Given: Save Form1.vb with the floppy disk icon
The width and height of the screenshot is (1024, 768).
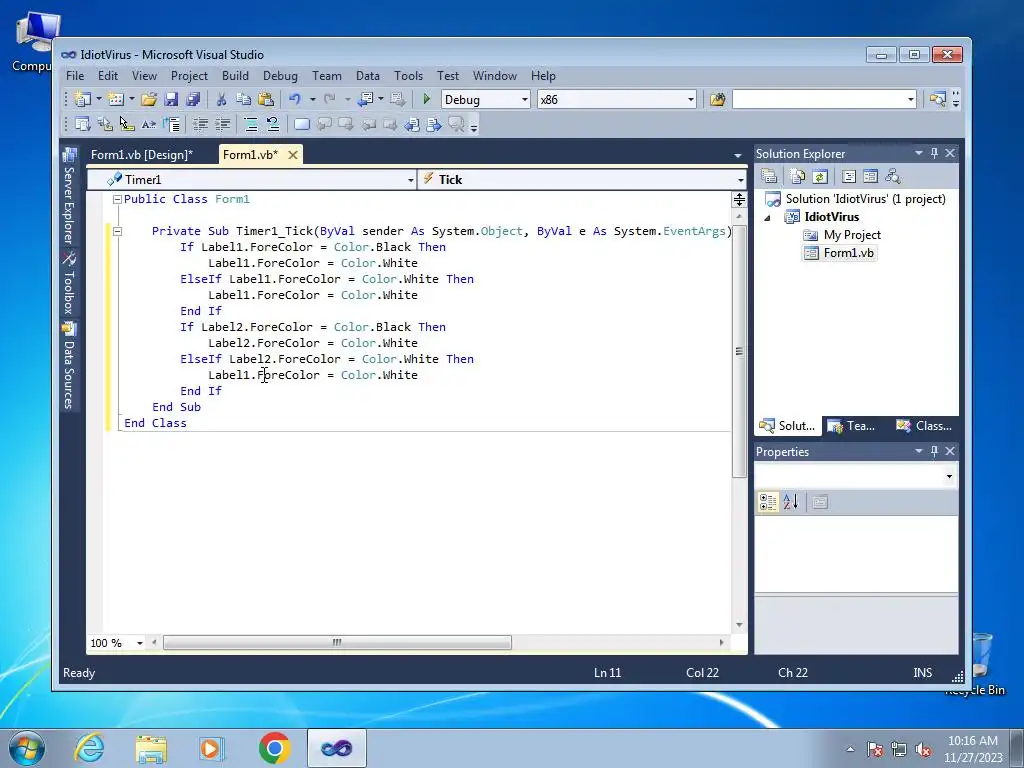Looking at the screenshot, I should 171,99.
